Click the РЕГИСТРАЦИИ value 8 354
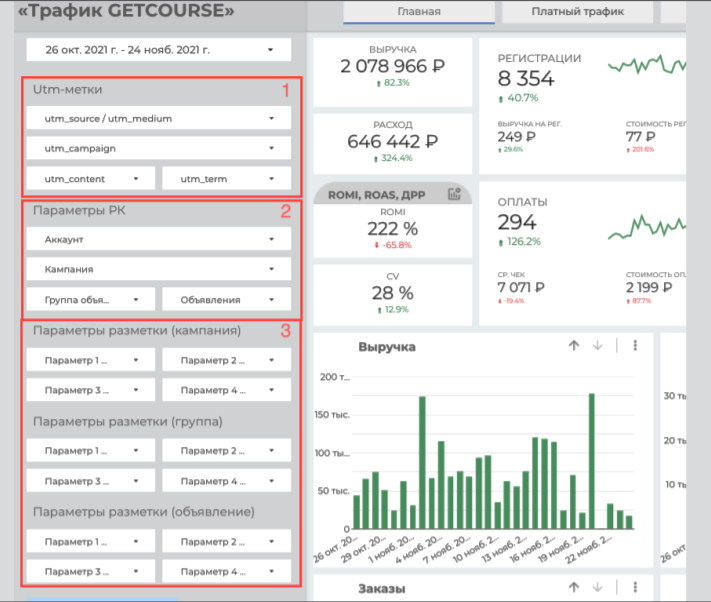Viewport: 711px width, 602px height. point(526,78)
